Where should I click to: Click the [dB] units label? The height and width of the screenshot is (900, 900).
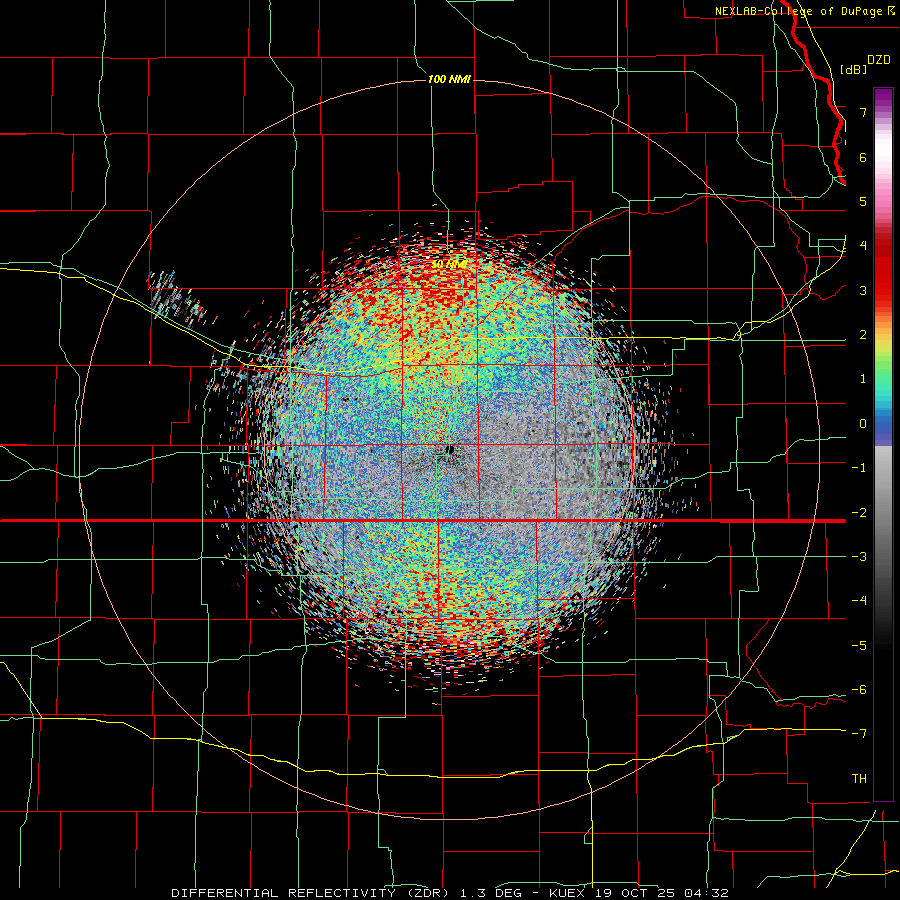(853, 70)
